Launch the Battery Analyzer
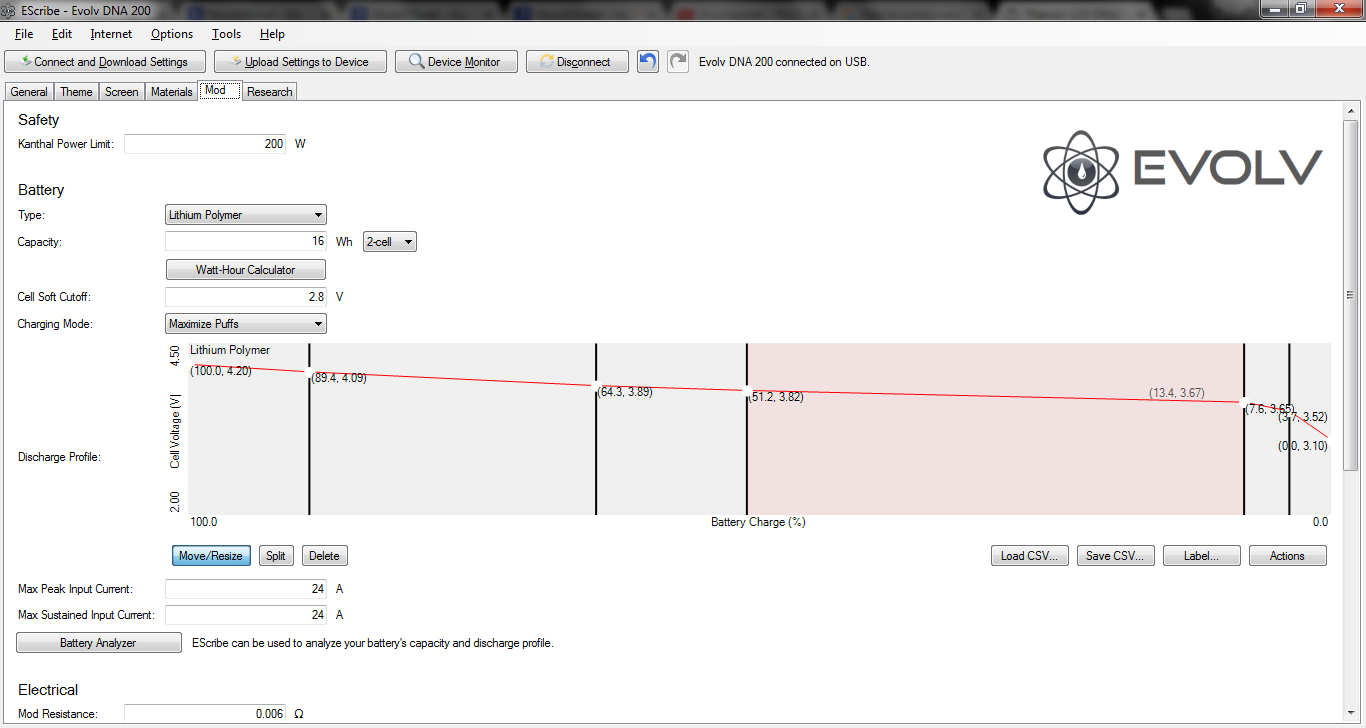This screenshot has width=1366, height=728. click(x=98, y=643)
